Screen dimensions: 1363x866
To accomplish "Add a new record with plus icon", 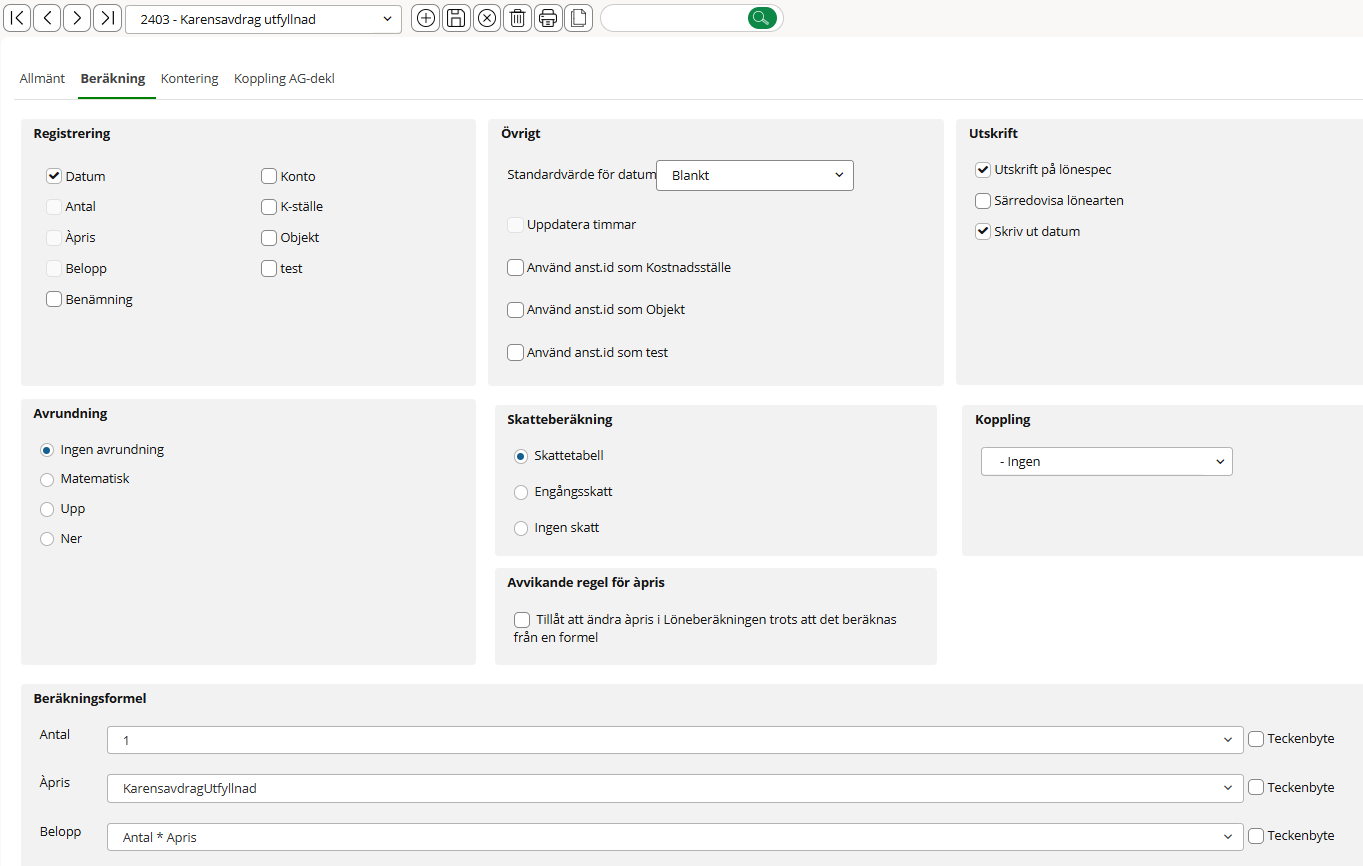I will [x=426, y=18].
